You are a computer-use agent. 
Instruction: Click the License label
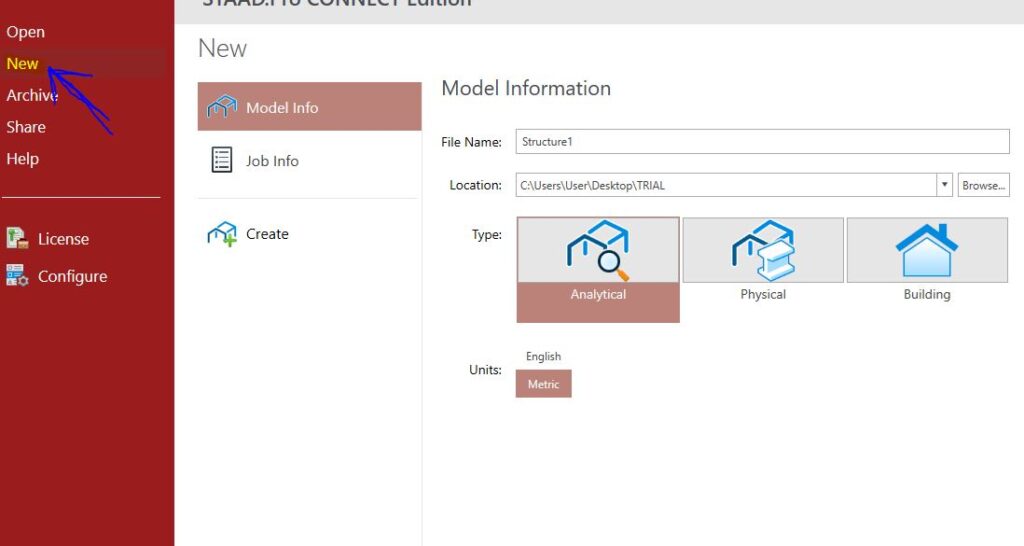(63, 239)
